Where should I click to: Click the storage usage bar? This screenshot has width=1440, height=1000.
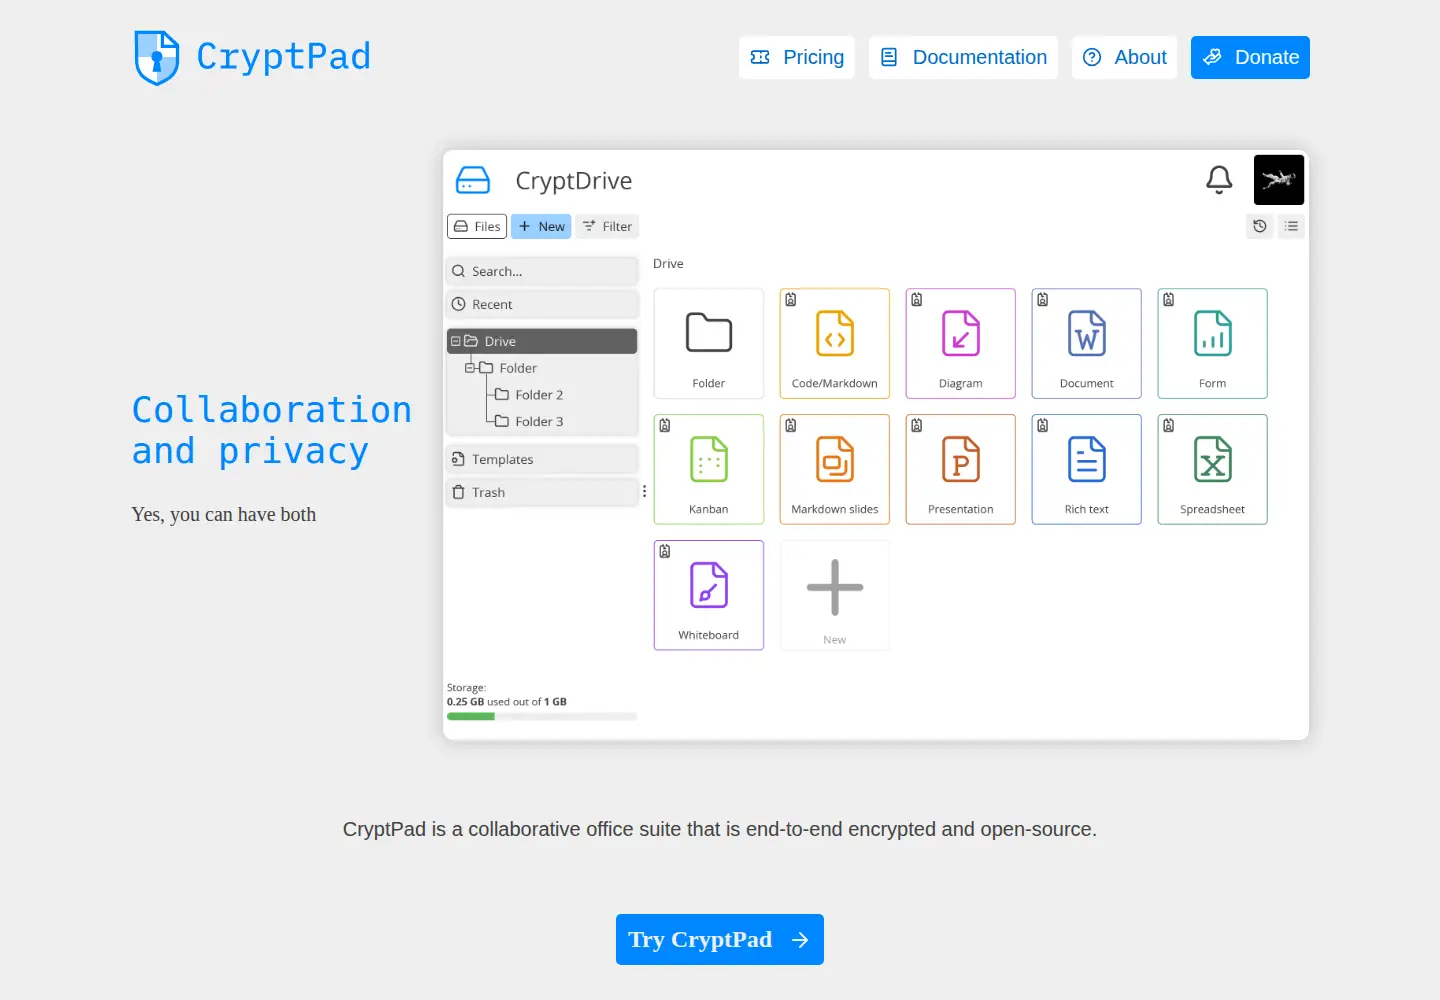pos(542,716)
